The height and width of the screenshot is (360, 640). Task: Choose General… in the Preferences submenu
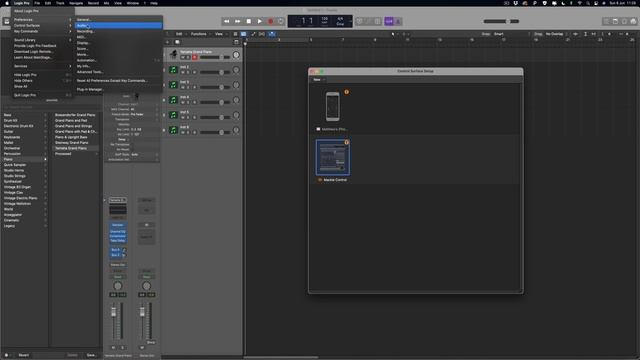point(118,20)
